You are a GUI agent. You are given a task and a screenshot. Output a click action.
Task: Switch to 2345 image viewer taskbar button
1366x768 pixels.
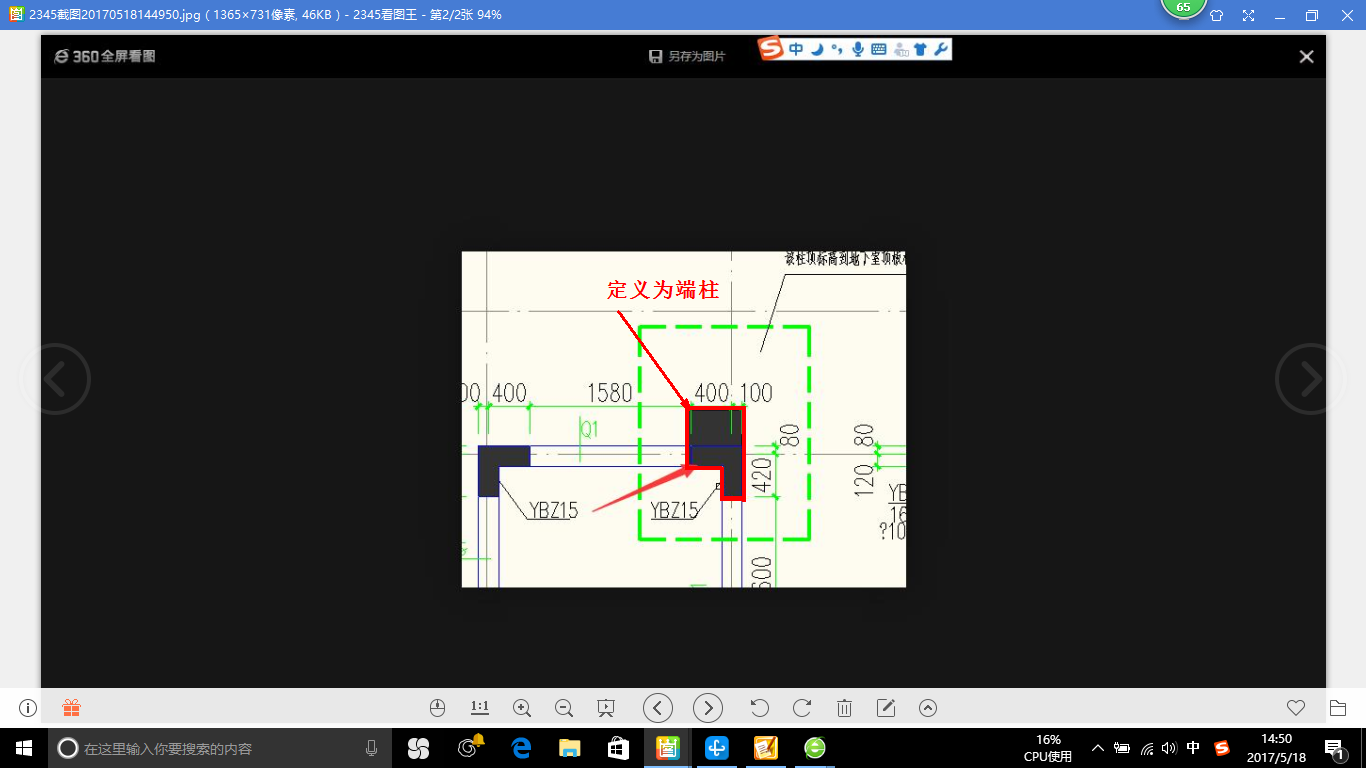tap(667, 748)
